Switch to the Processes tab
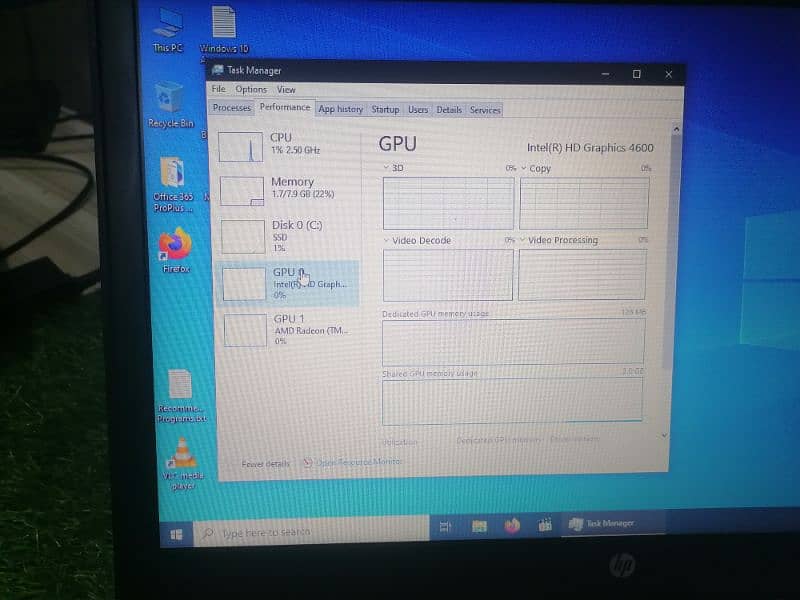Viewport: 800px width, 600px height. coord(231,108)
